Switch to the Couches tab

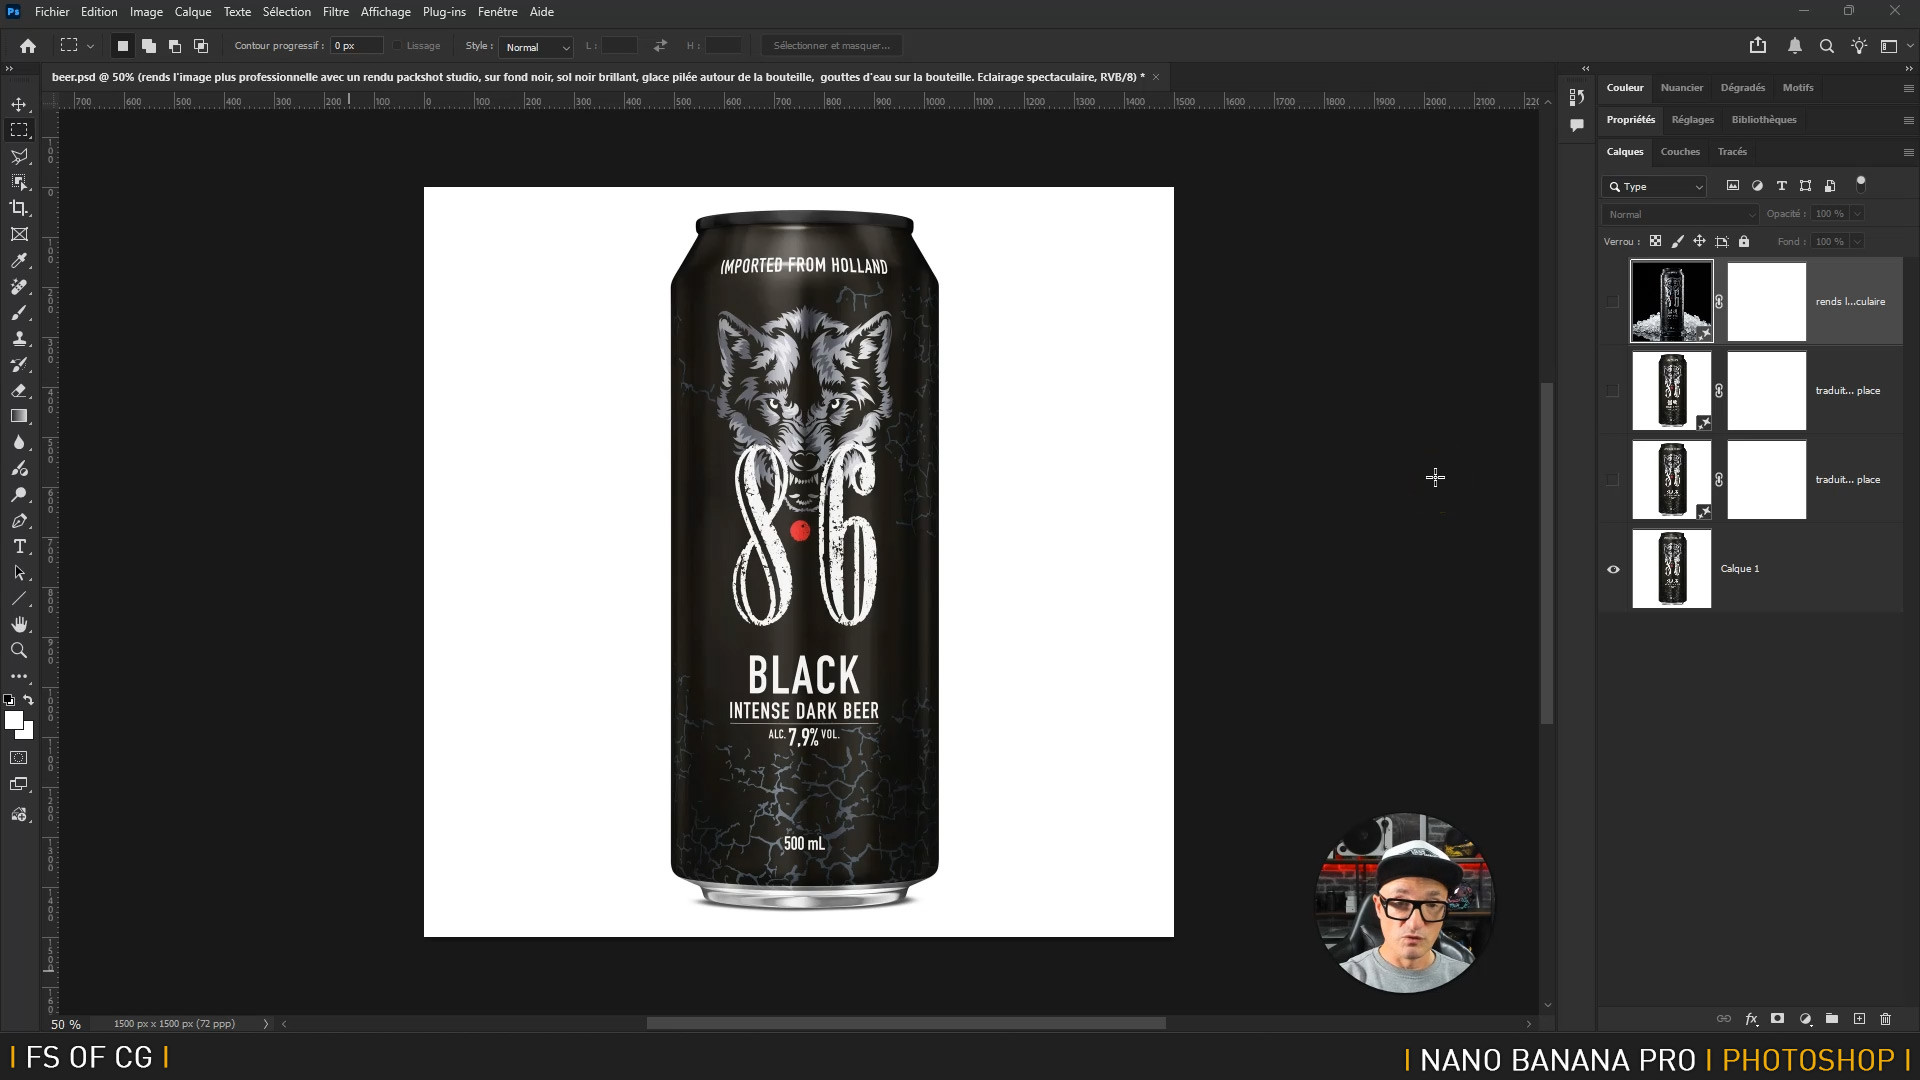(x=1679, y=152)
